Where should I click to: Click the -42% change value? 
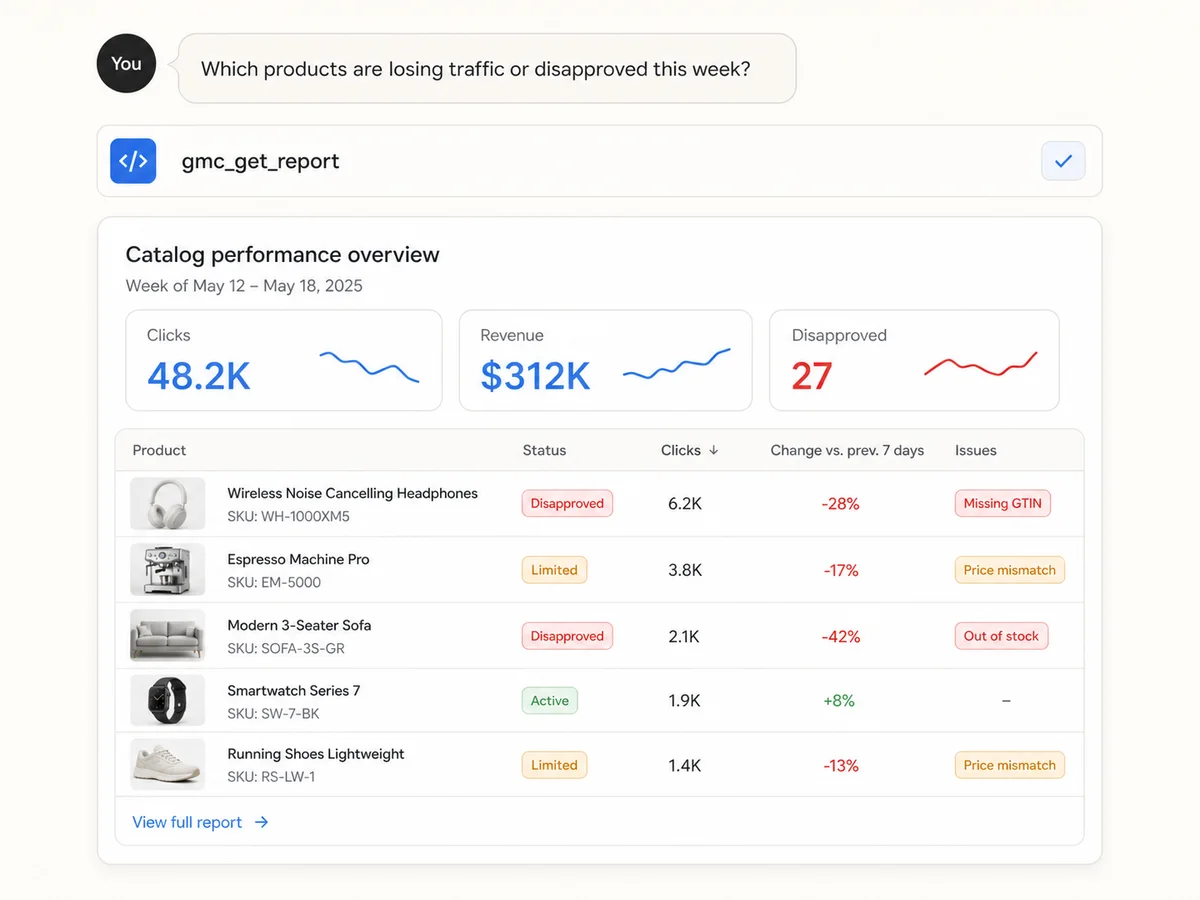[840, 636]
